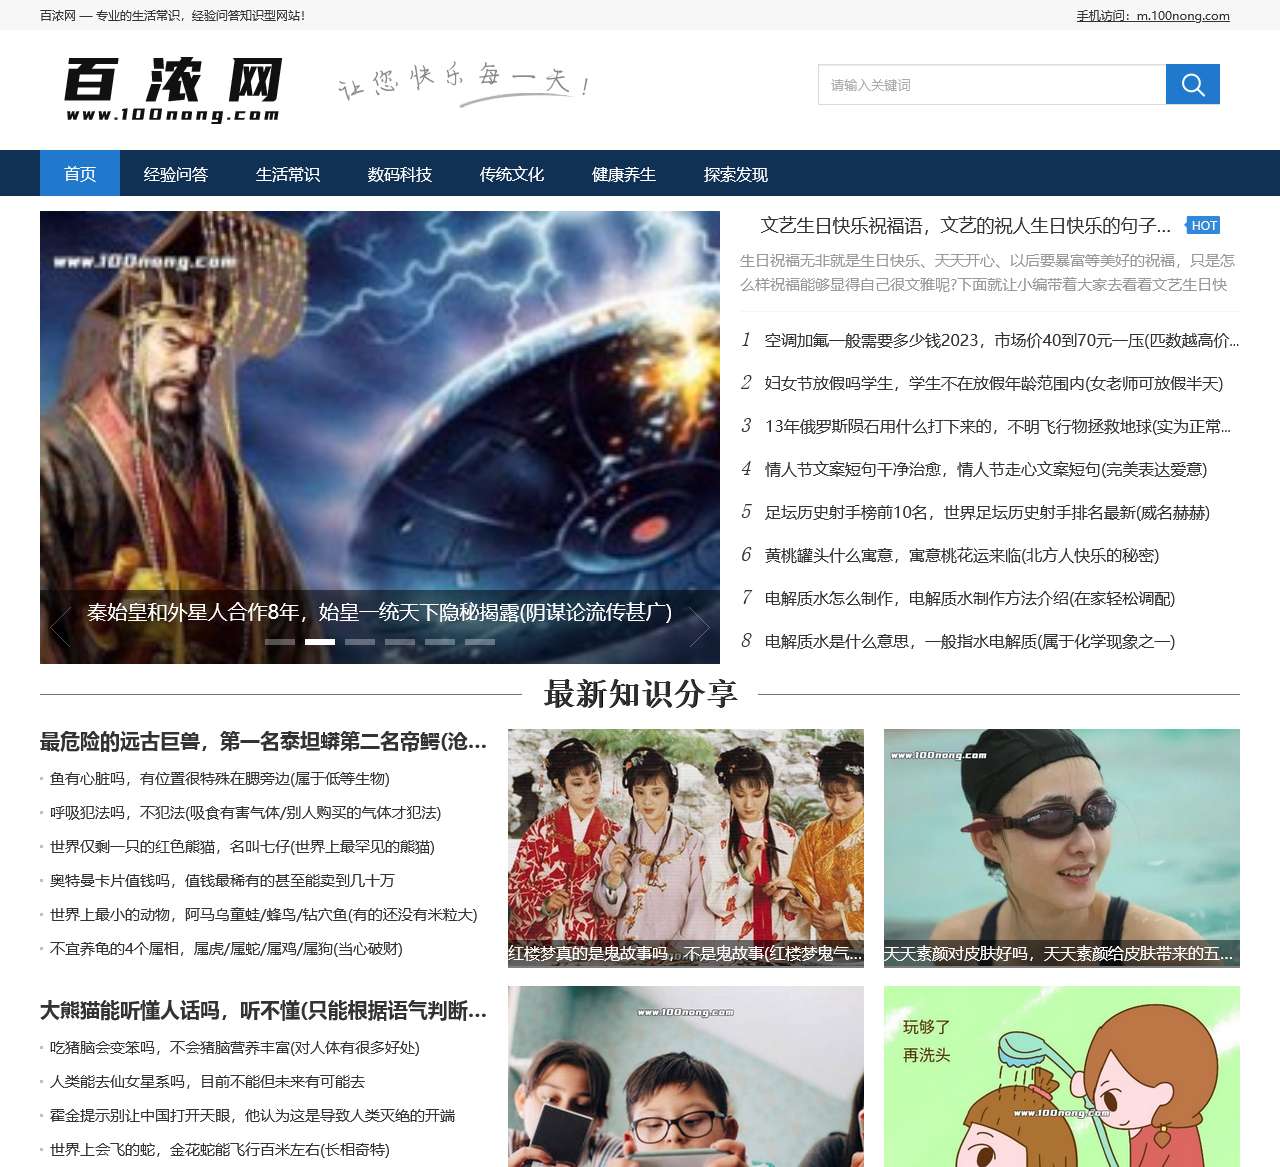The height and width of the screenshot is (1167, 1280).
Task: Open the 传统文化 navigation tab
Action: click(512, 174)
